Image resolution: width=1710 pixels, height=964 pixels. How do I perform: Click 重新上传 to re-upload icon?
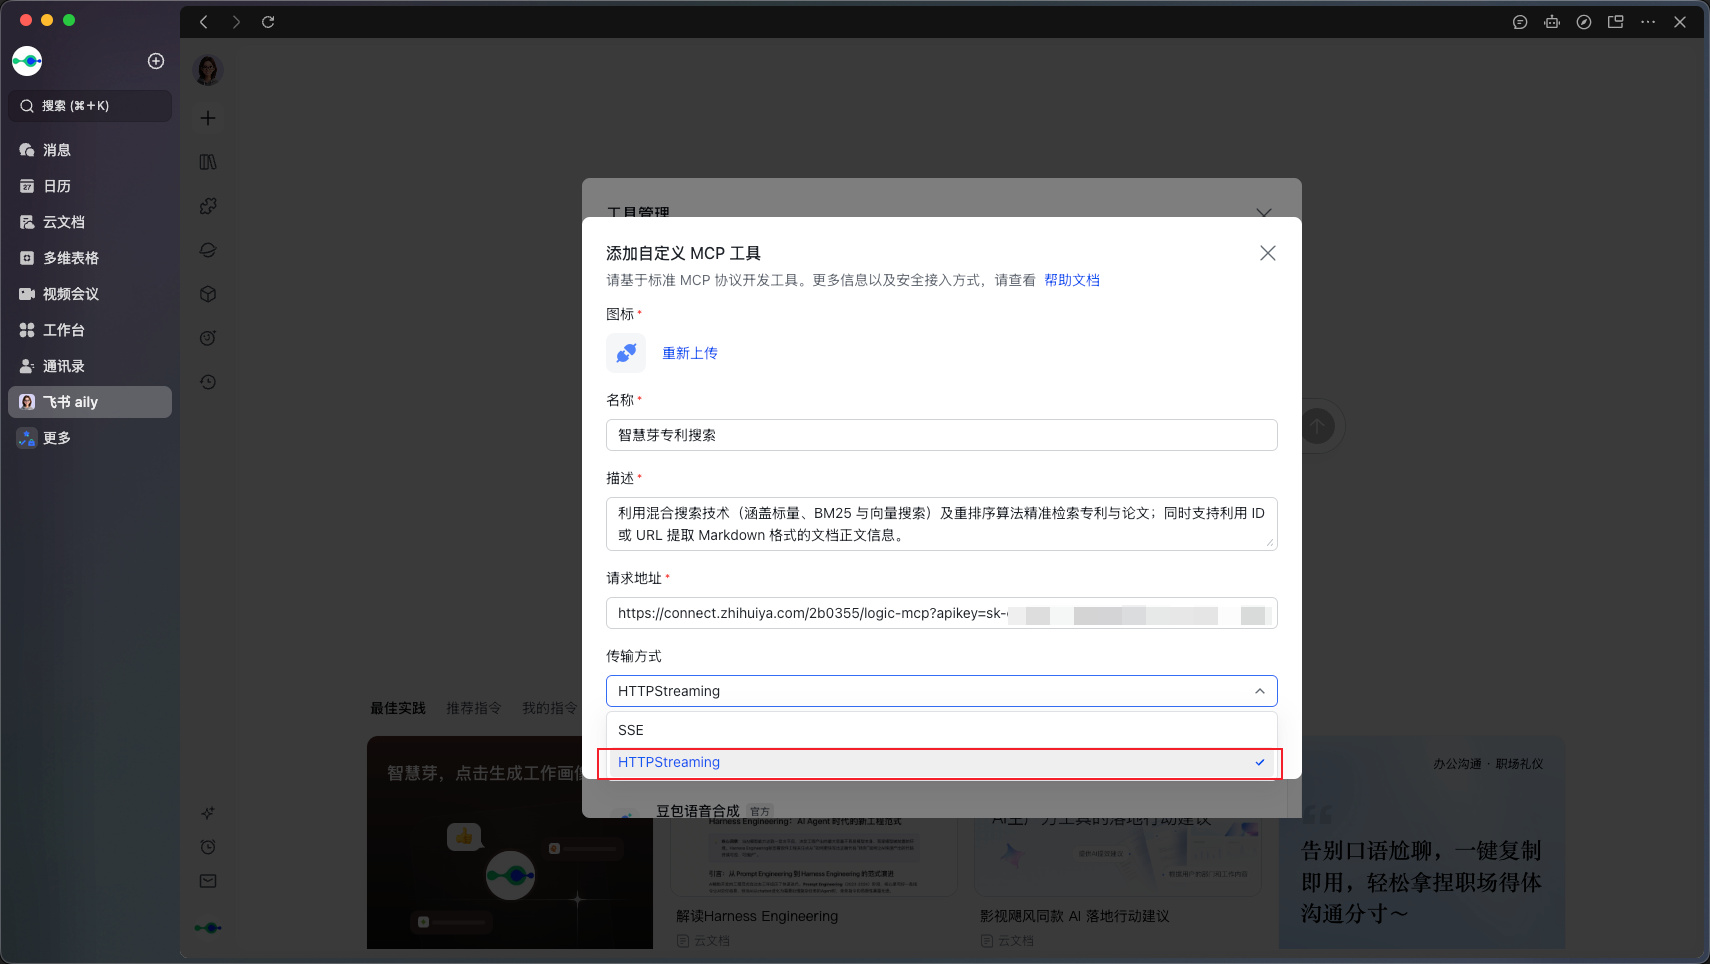pos(690,353)
